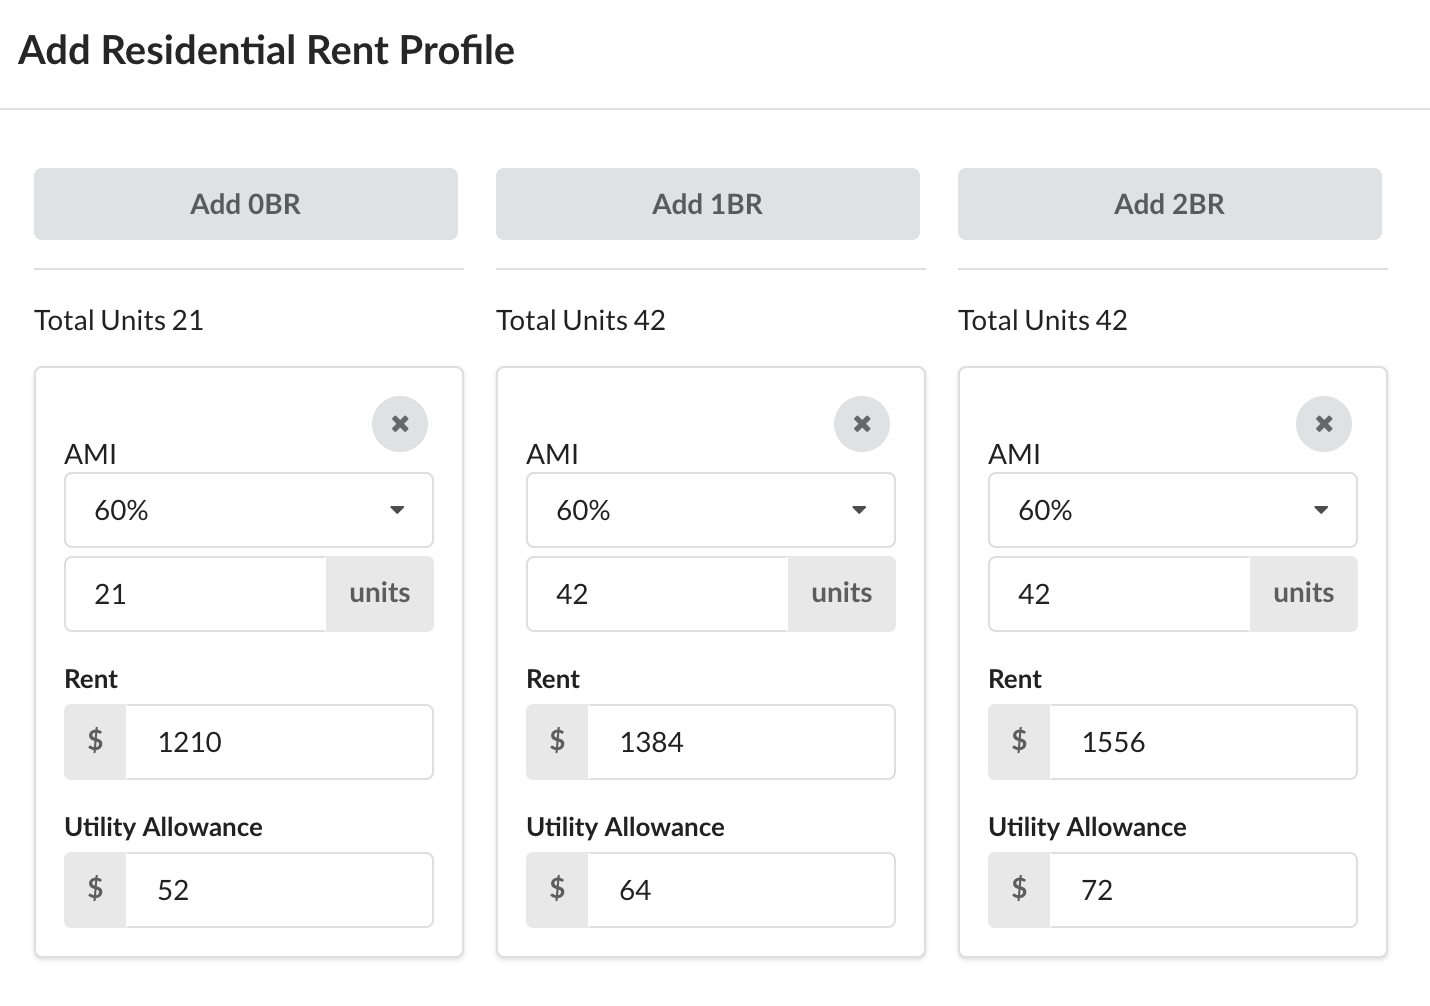
Task: Focus the 1BR units field showing 42
Action: click(658, 594)
